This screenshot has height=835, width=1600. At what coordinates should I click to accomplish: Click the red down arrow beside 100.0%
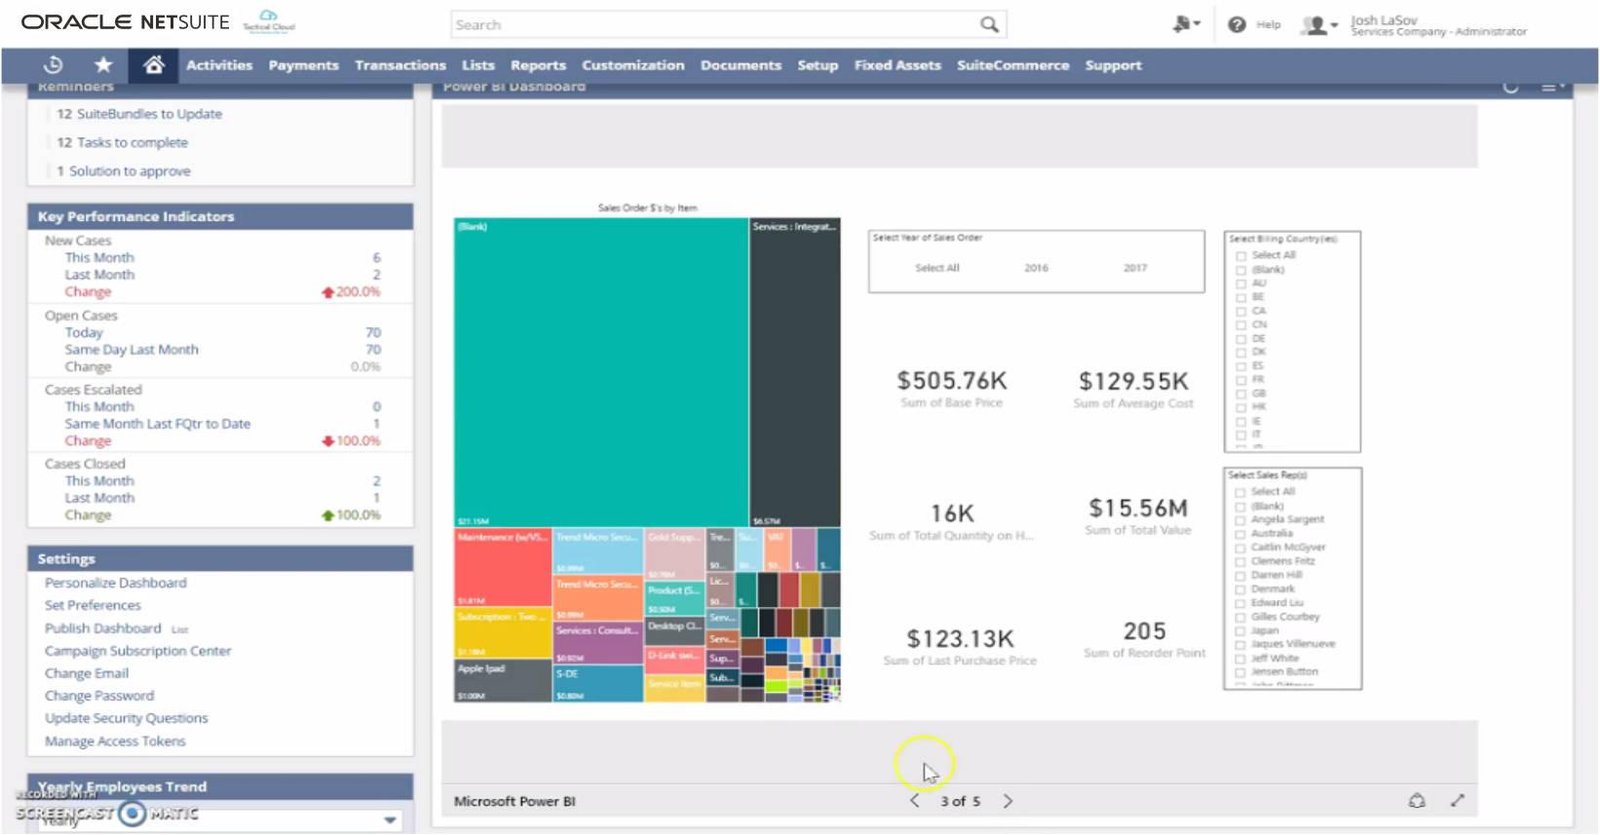pos(327,441)
